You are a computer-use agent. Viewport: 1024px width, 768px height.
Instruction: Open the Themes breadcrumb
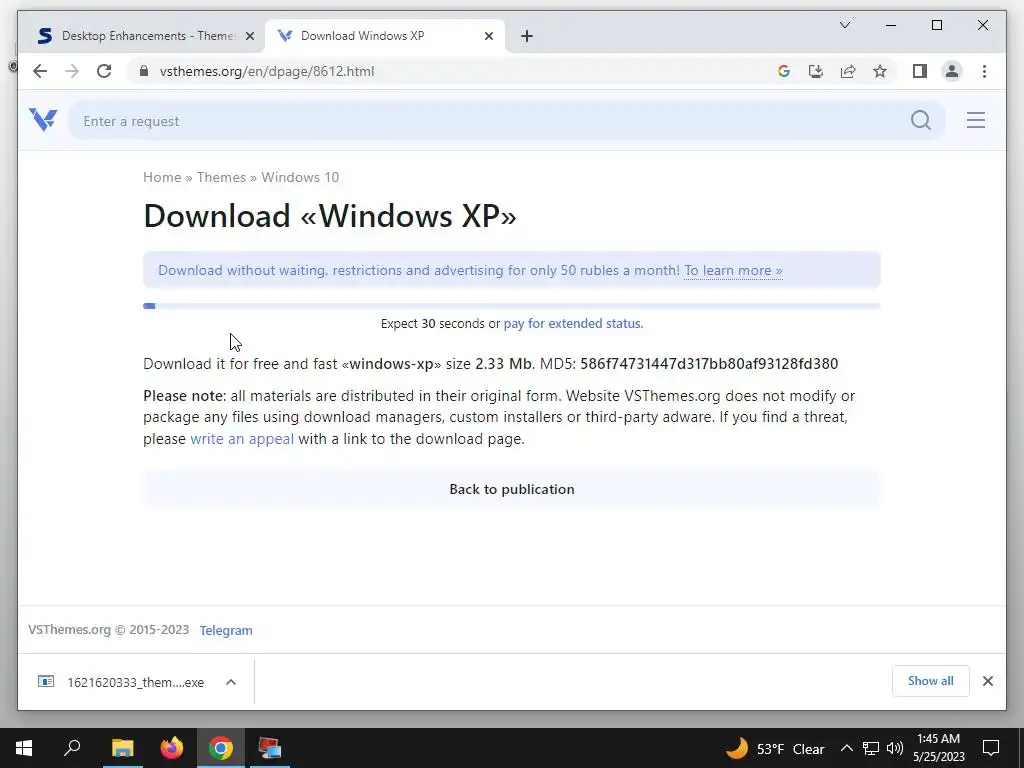click(221, 177)
